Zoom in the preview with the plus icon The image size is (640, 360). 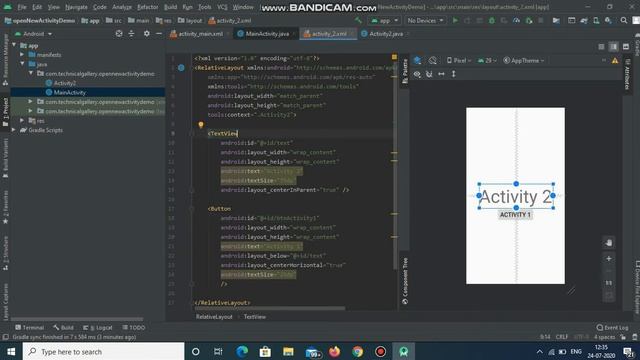tap(609, 258)
